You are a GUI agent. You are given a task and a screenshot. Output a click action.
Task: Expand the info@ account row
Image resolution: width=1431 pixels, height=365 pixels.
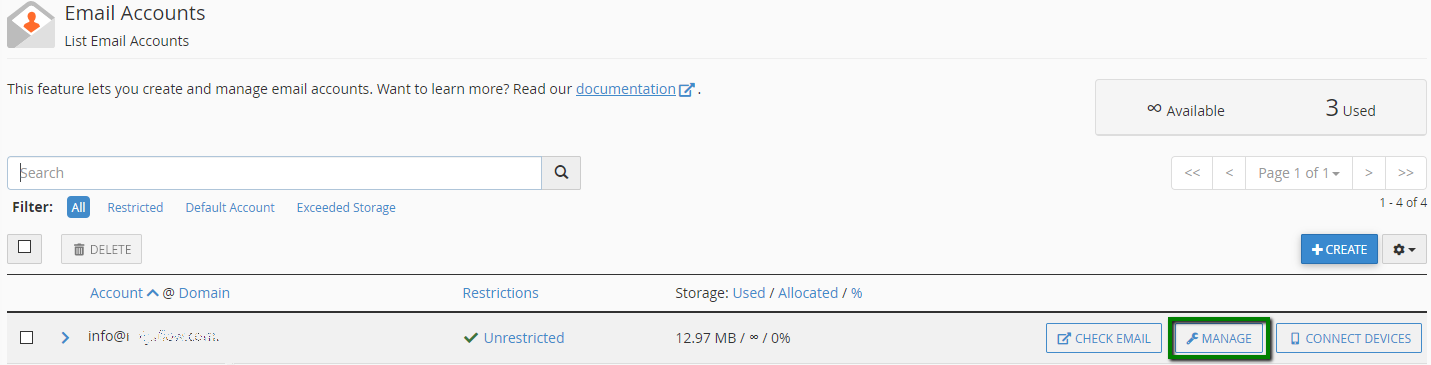65,338
